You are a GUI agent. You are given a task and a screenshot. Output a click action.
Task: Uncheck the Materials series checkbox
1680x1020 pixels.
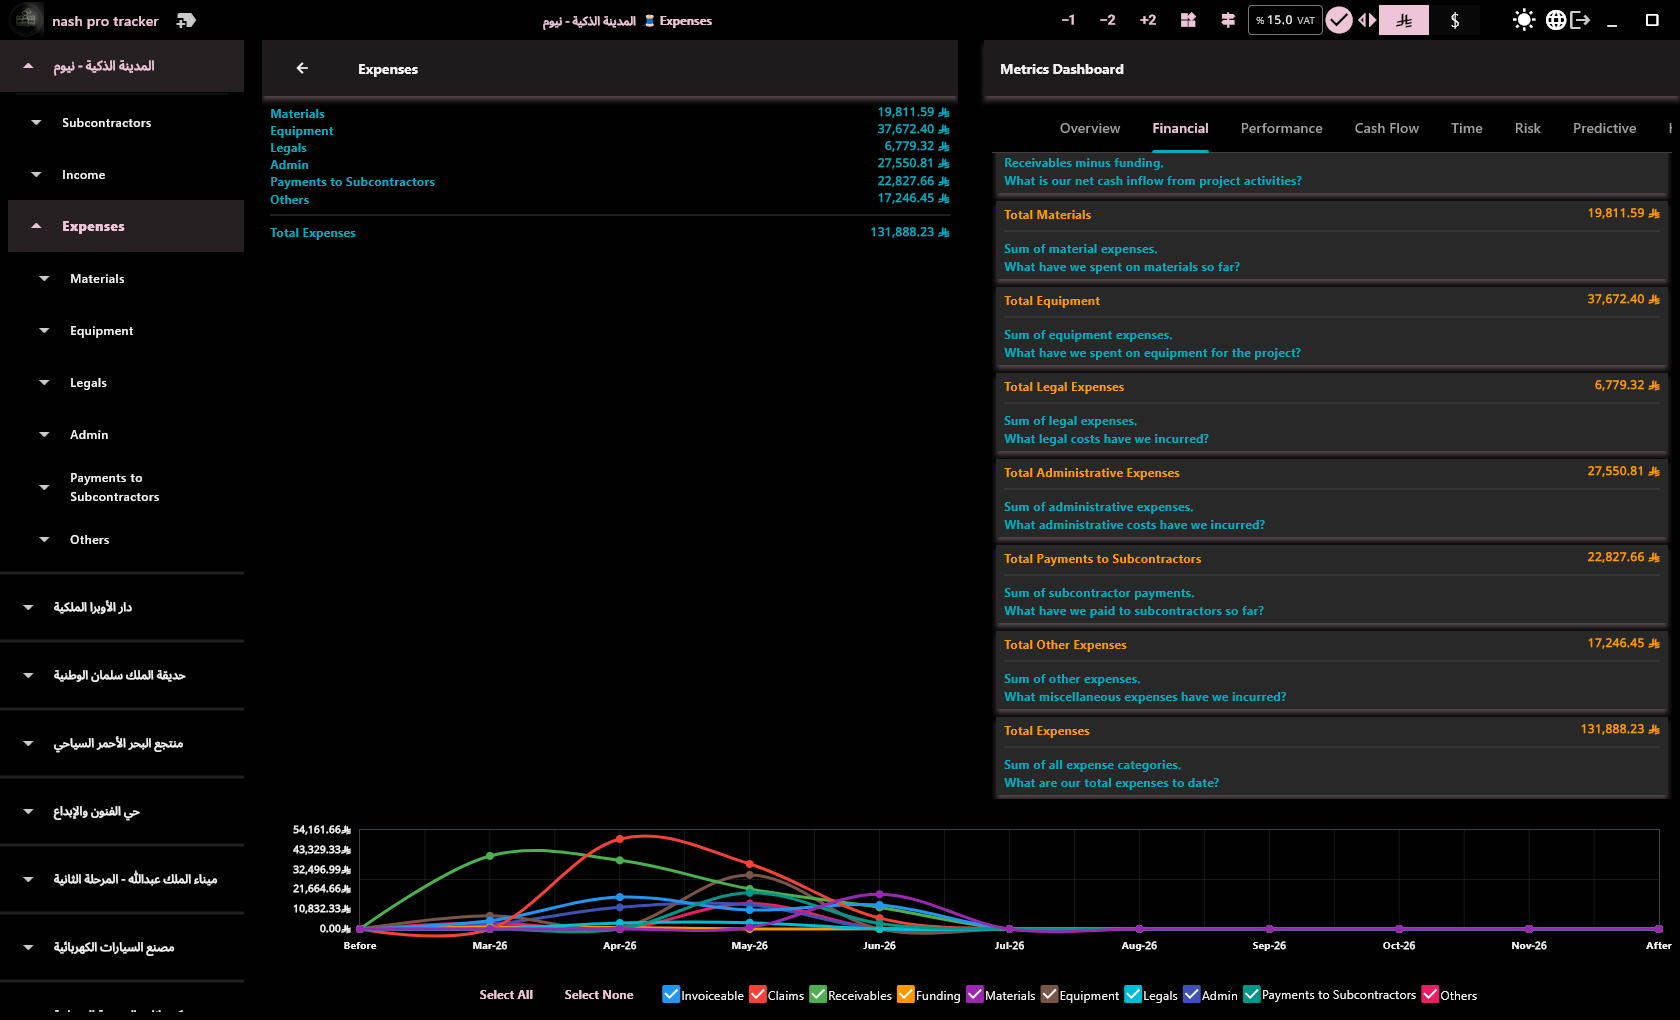[x=975, y=994]
